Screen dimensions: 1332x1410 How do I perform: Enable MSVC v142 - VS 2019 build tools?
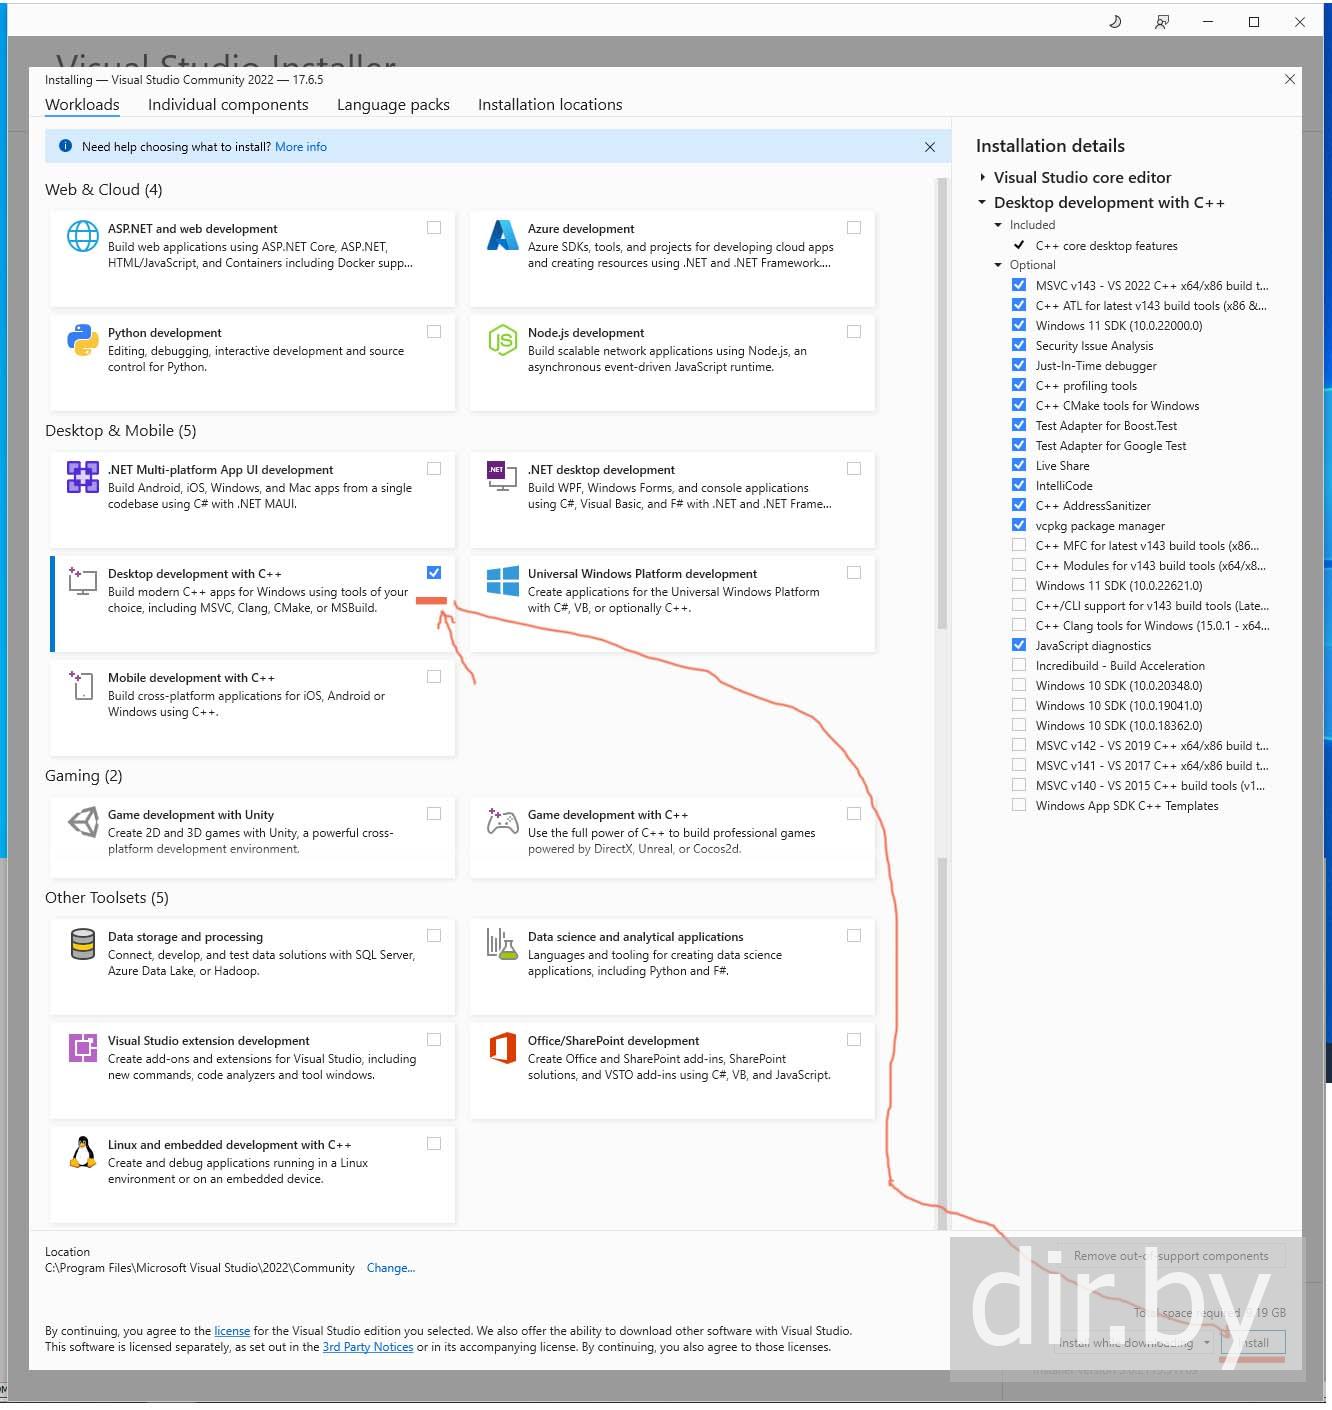[x=1019, y=745]
